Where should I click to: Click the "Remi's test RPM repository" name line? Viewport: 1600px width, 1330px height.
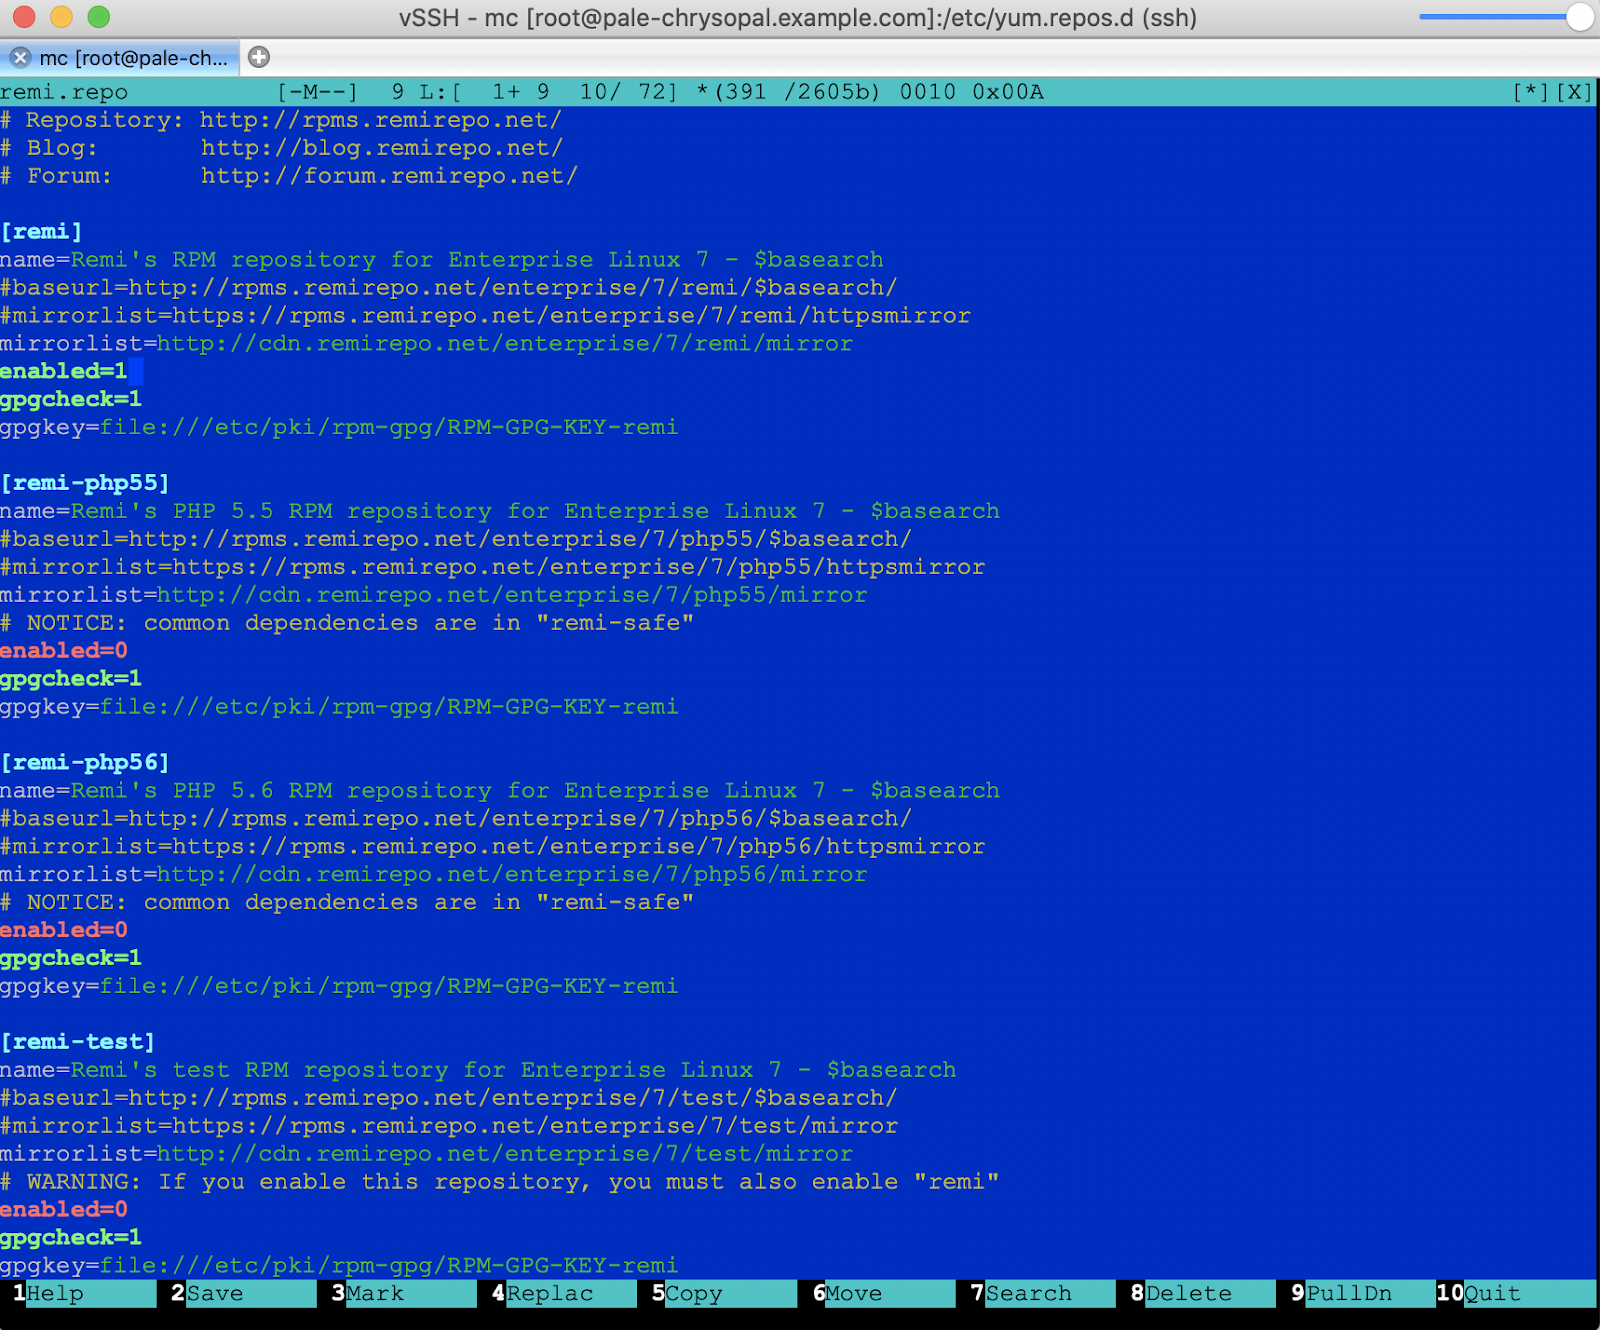478,1070
